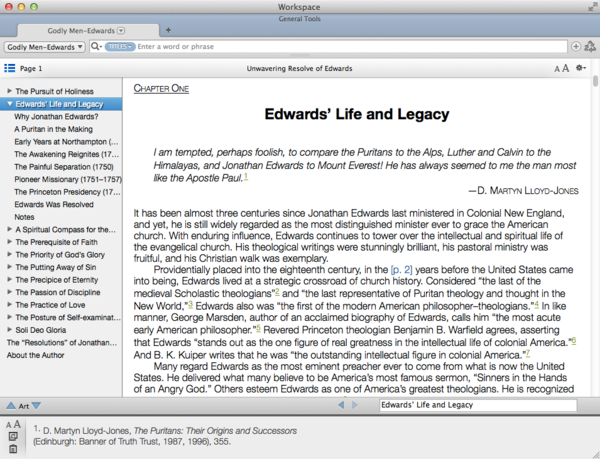Follow footnote 4 after philosopher–theologians

click(536, 304)
